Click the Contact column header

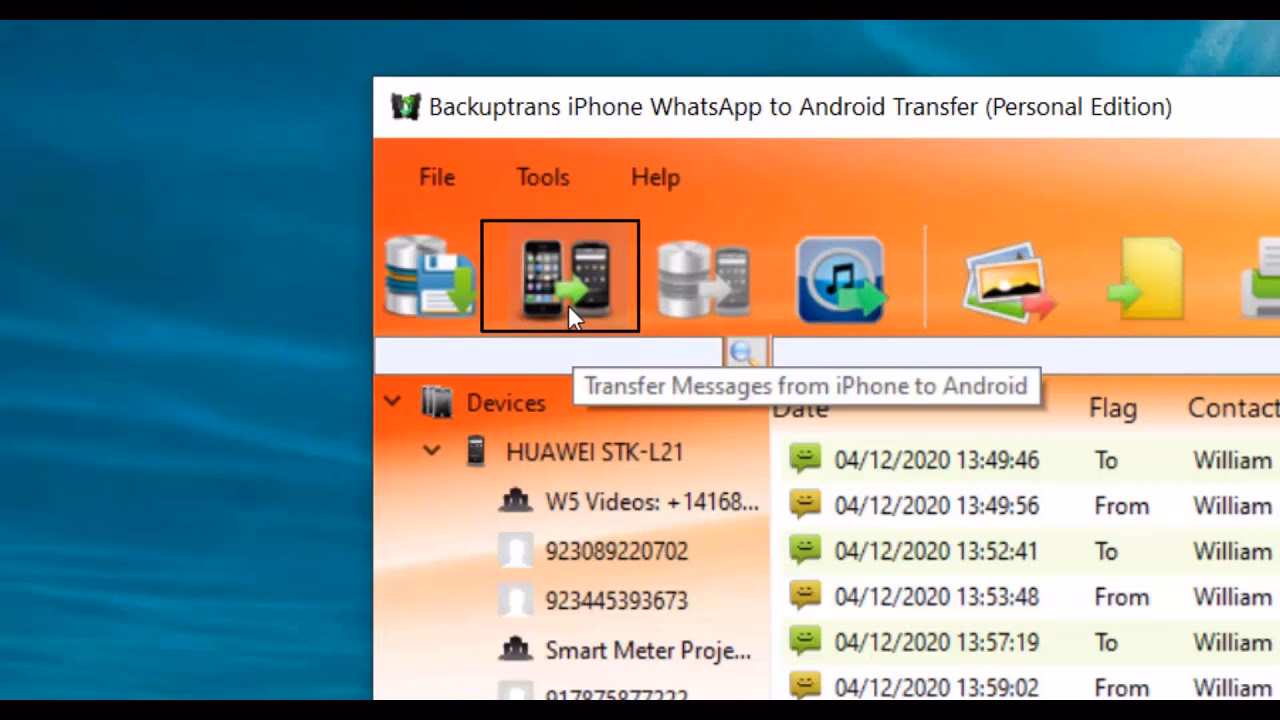[x=1233, y=408]
